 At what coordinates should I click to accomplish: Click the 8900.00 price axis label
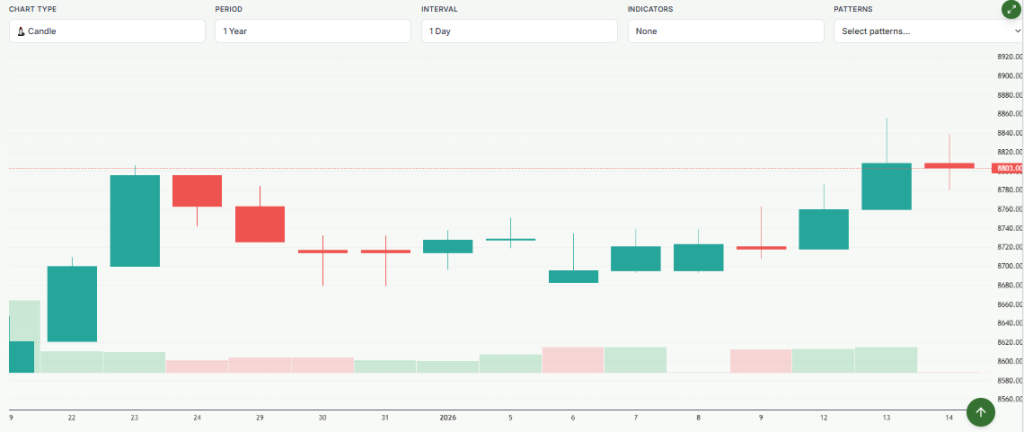[1010, 76]
